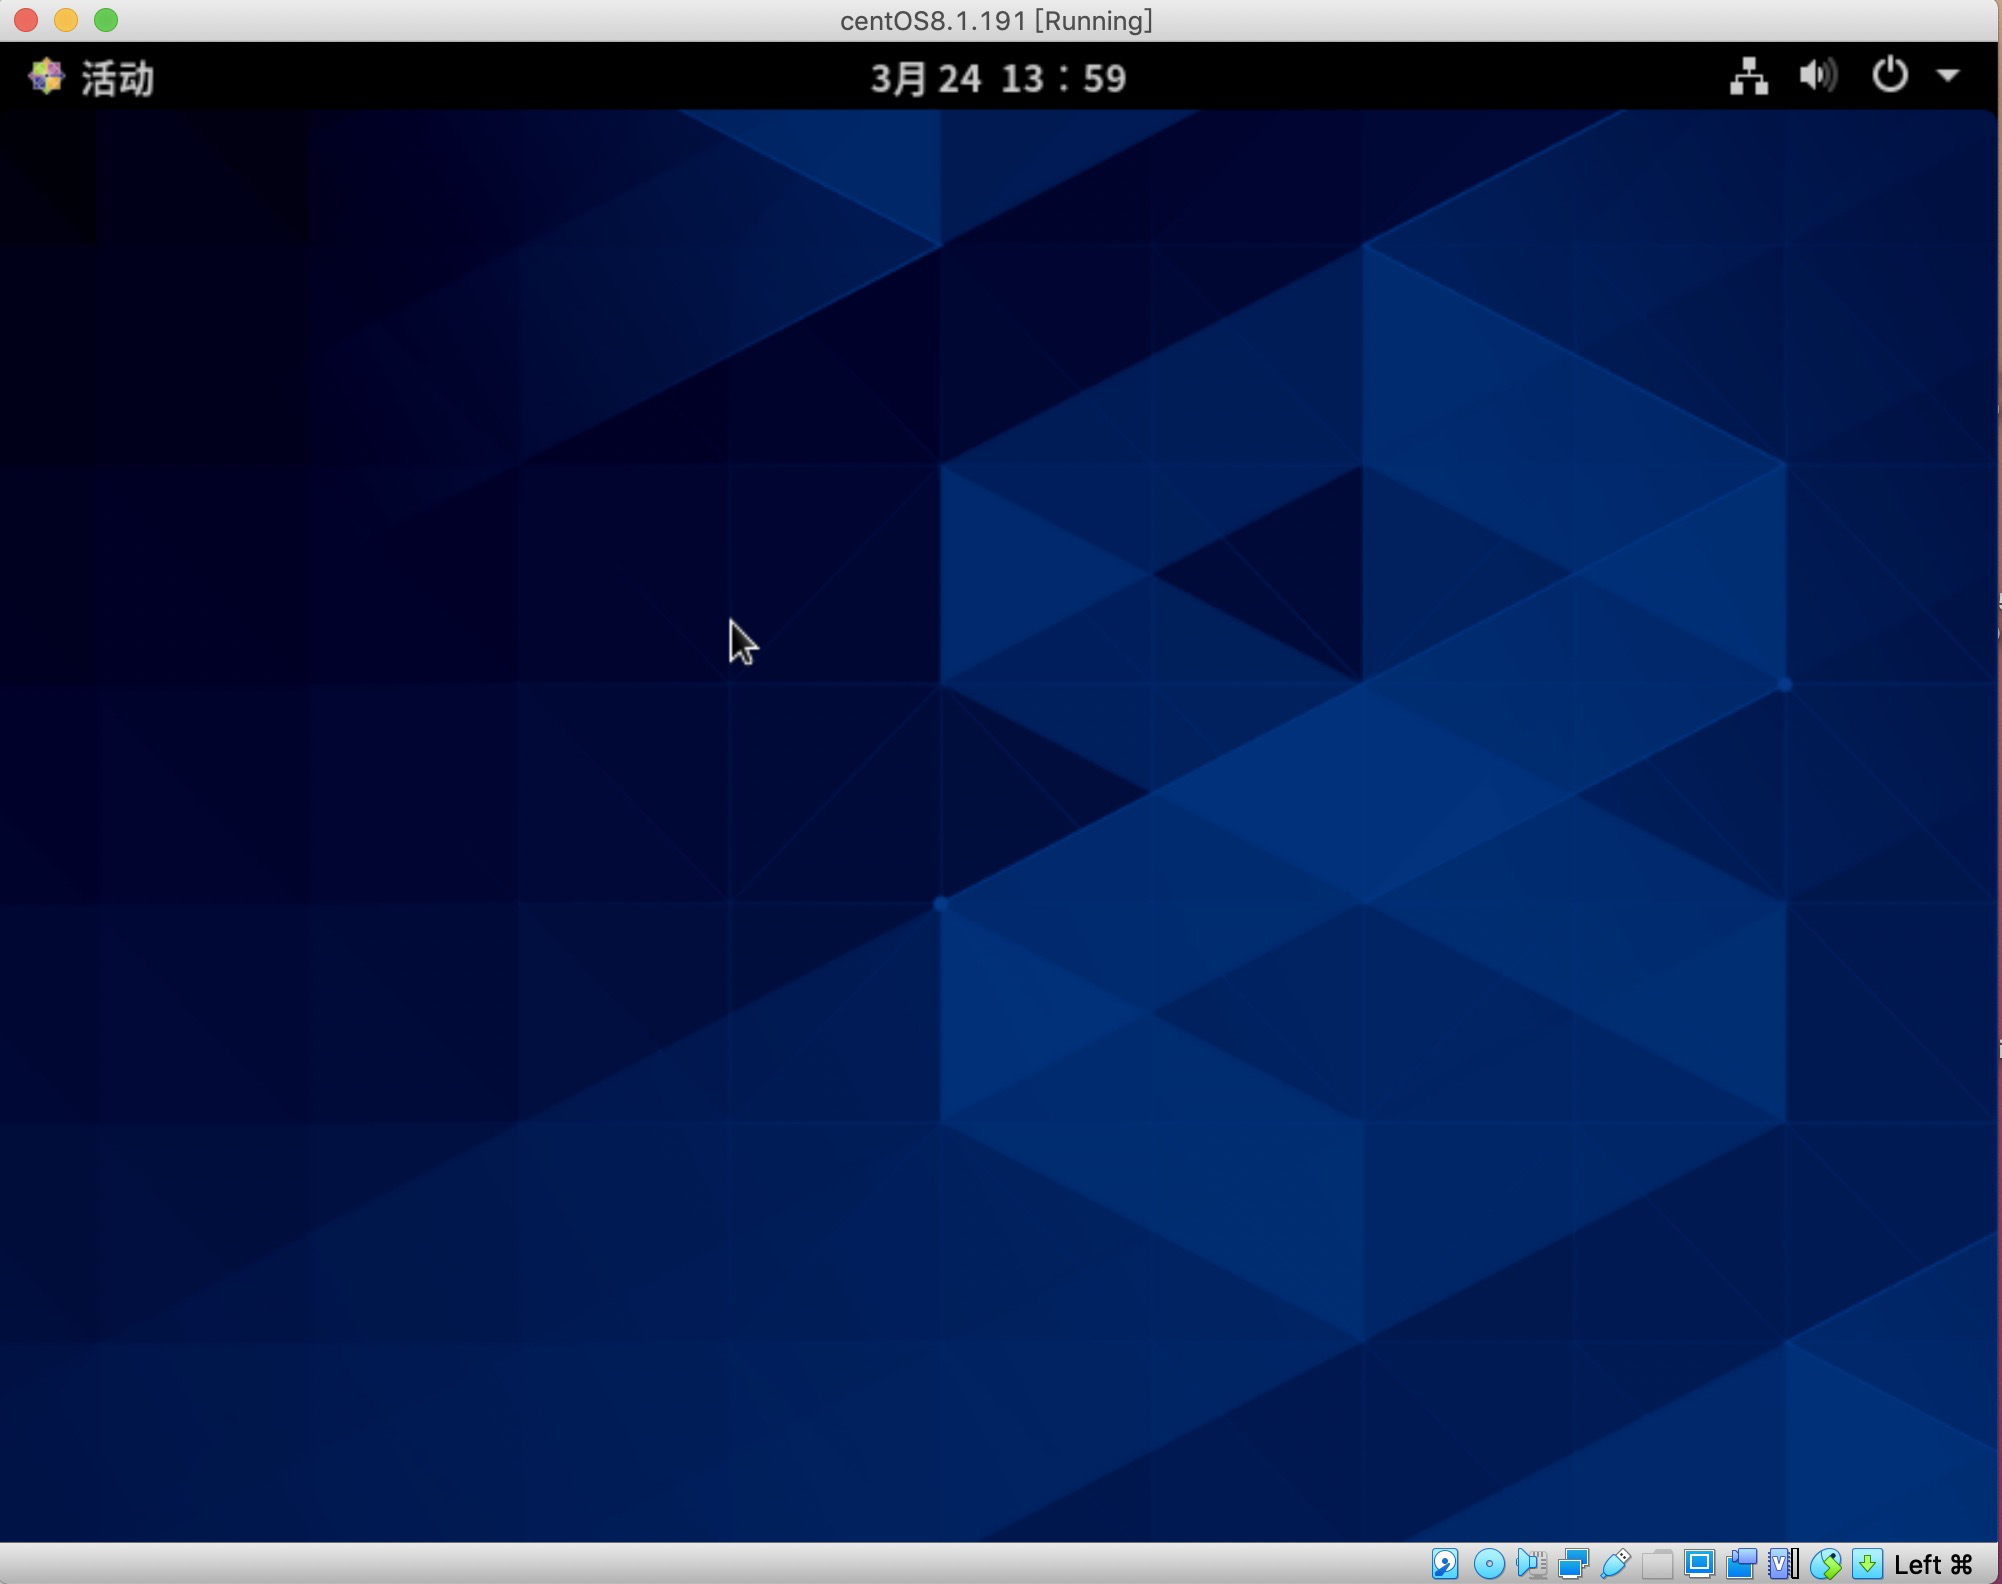Open the 活动 Activities overview
2002x1584 pixels.
pyautogui.click(x=117, y=78)
